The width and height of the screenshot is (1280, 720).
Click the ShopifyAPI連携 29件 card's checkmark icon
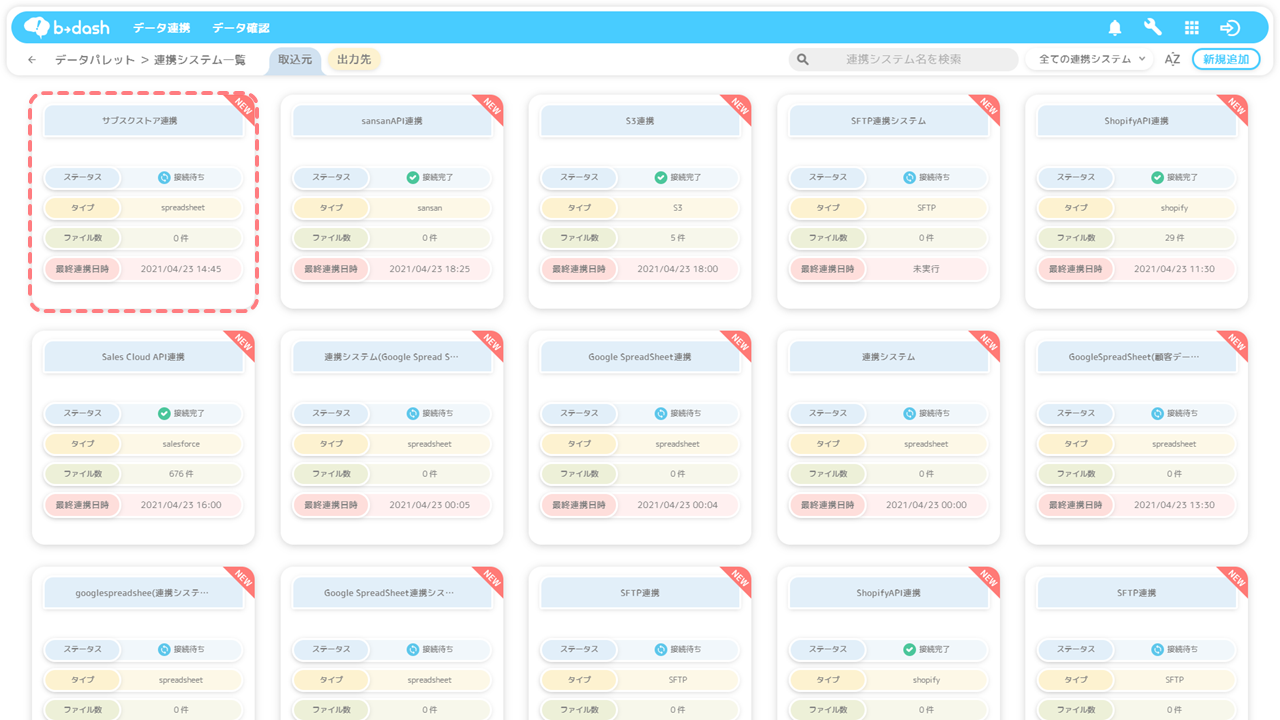pyautogui.click(x=1157, y=177)
